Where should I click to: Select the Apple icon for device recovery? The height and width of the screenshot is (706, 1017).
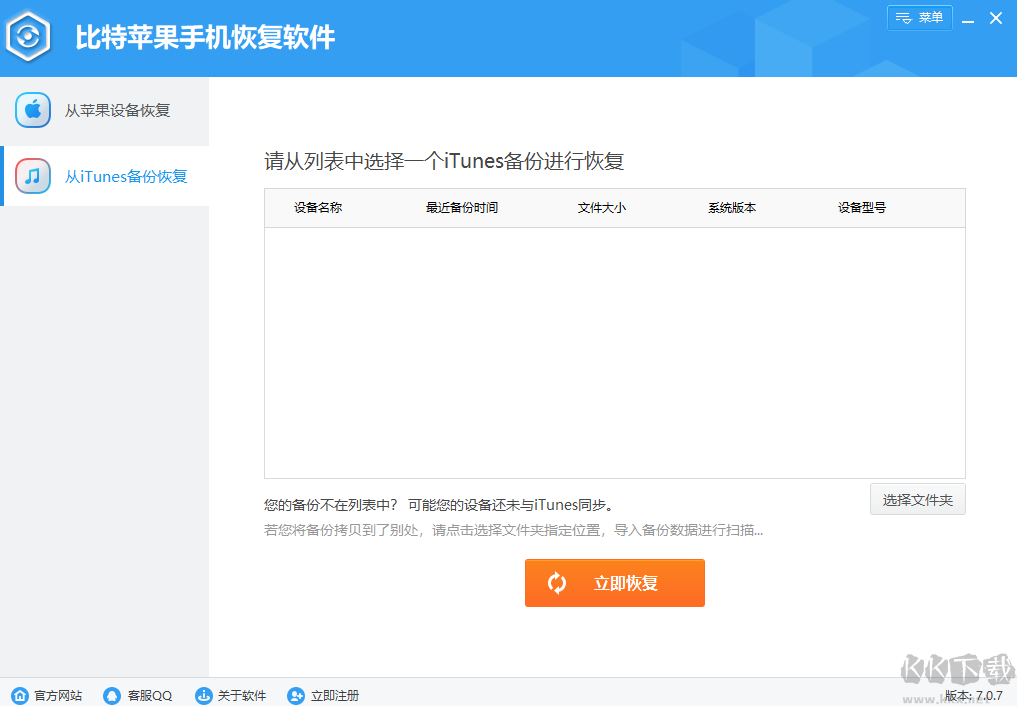(x=33, y=110)
